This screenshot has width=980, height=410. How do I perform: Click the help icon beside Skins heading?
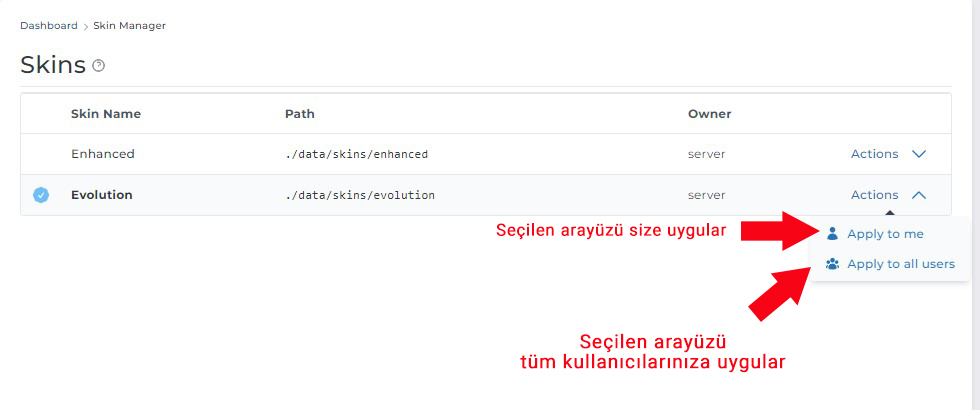98,66
